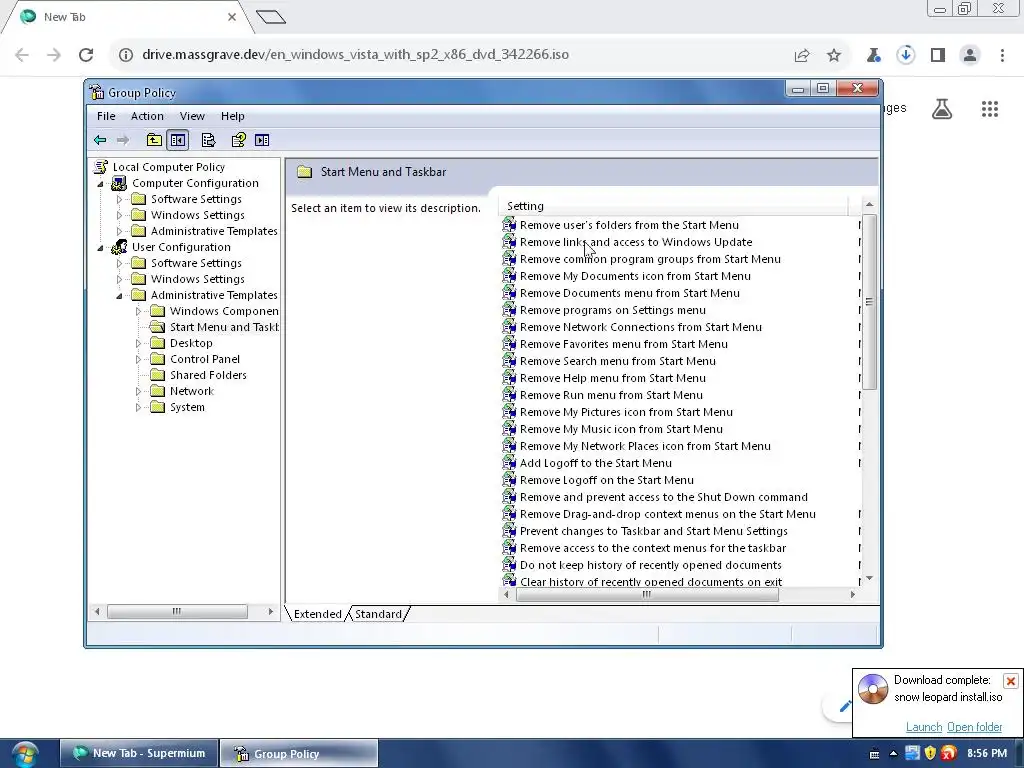
Task: Click the Launch link in download notification
Action: (x=923, y=727)
